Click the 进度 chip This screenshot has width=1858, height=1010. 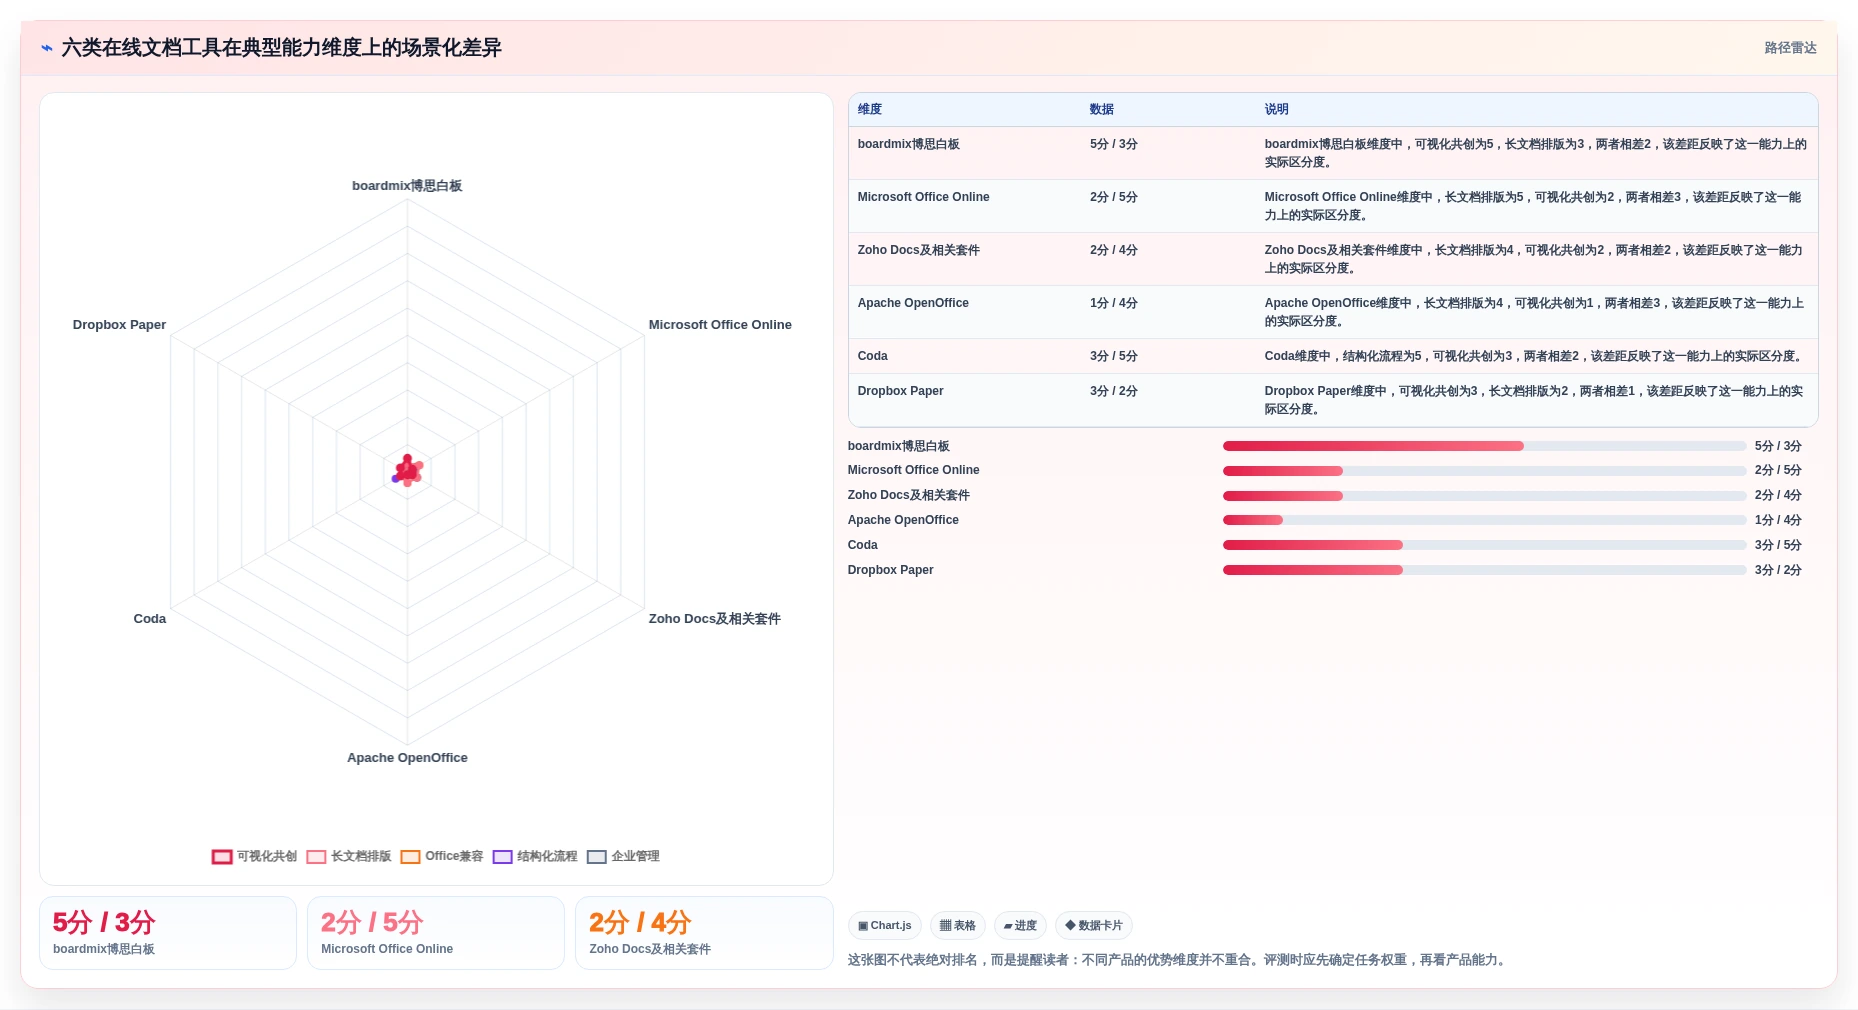pyautogui.click(x=1020, y=925)
